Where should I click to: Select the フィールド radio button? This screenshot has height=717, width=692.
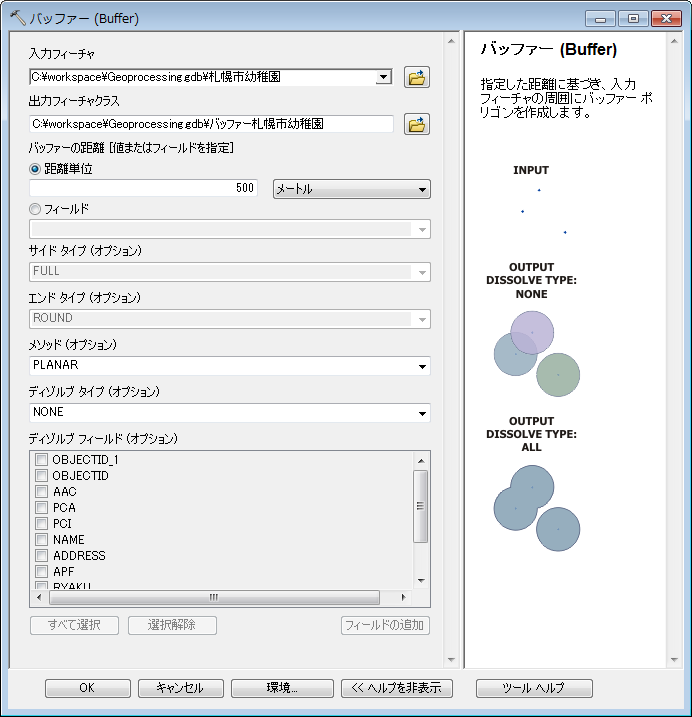[36, 209]
